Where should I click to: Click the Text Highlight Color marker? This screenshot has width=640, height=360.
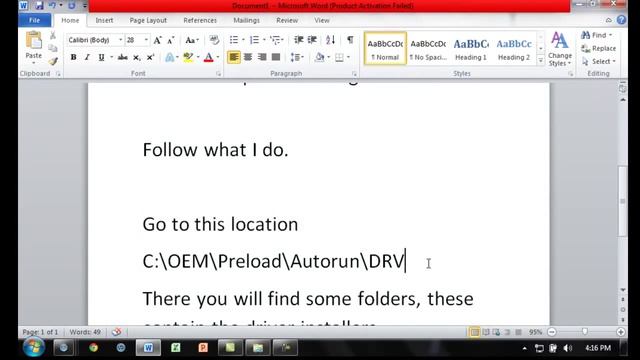[x=188, y=57]
